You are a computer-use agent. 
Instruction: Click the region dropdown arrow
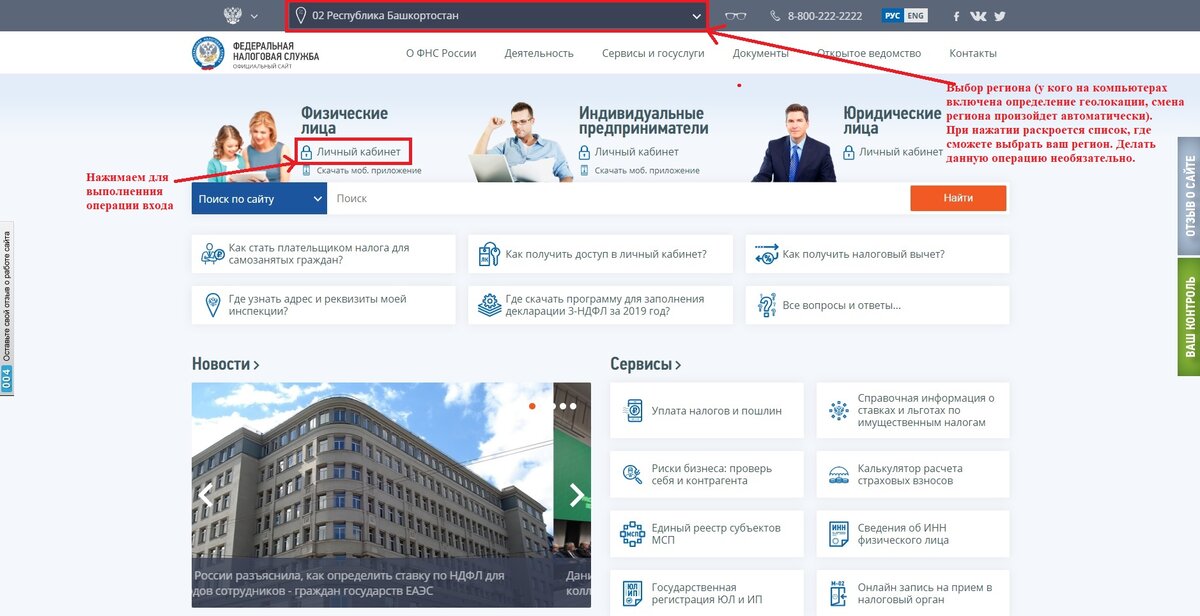click(x=696, y=16)
